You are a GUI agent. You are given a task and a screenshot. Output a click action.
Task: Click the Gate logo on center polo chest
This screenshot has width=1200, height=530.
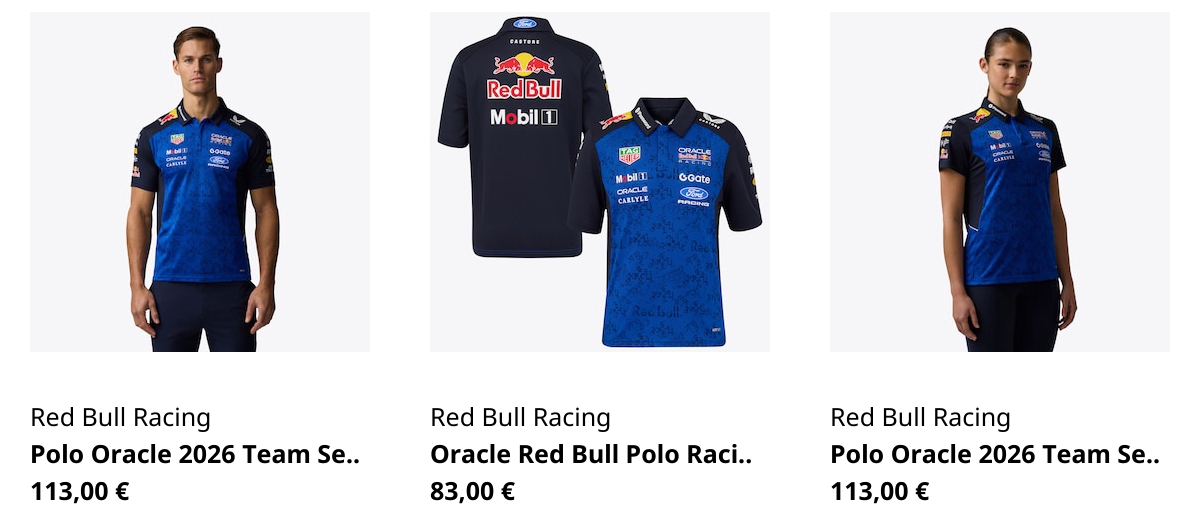694,178
